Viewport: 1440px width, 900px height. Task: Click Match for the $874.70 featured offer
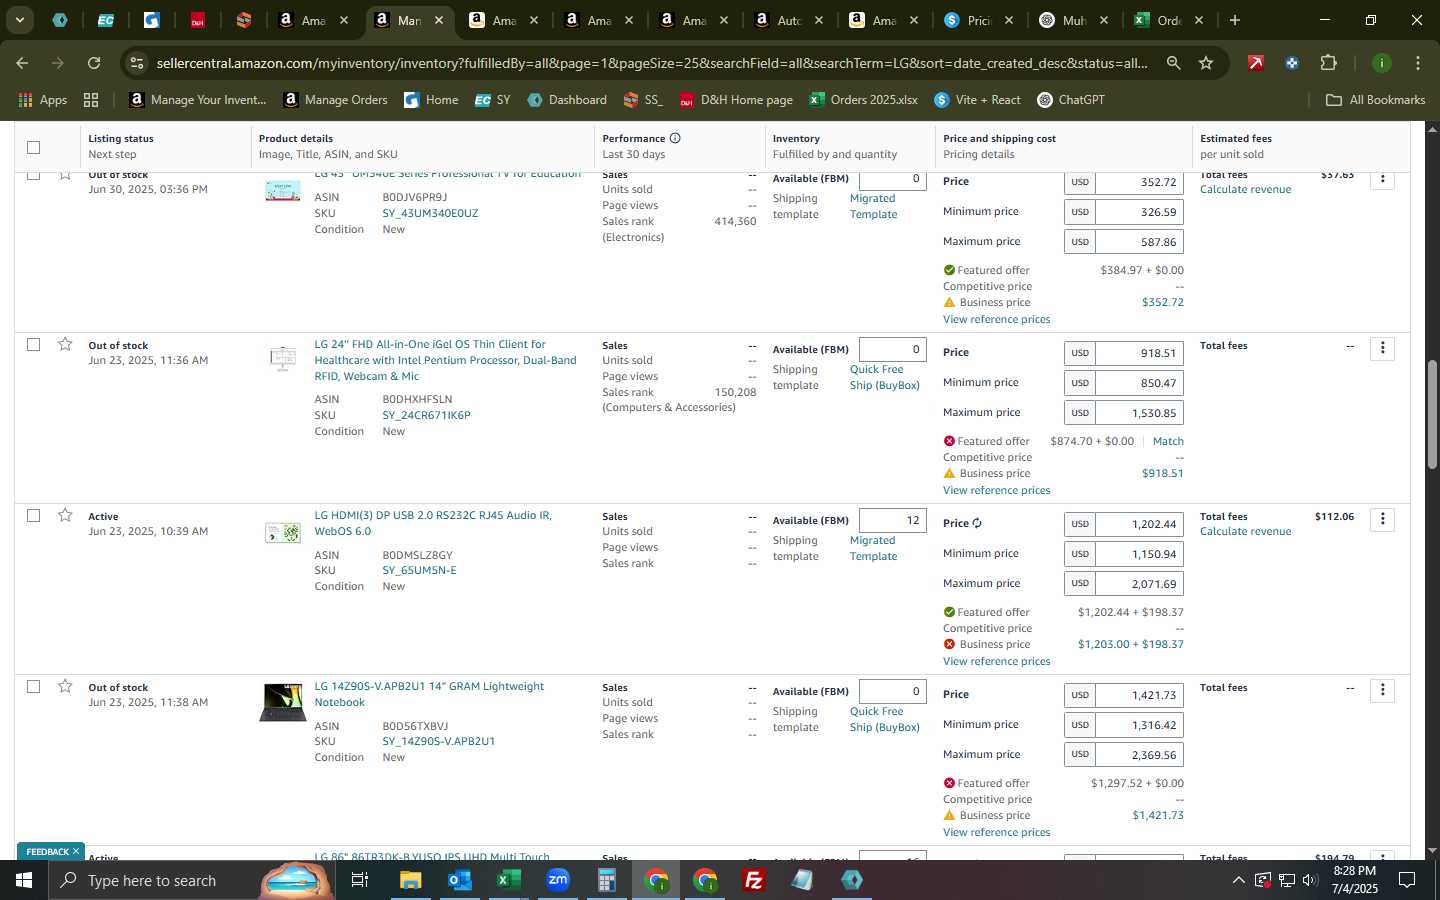(x=1168, y=441)
